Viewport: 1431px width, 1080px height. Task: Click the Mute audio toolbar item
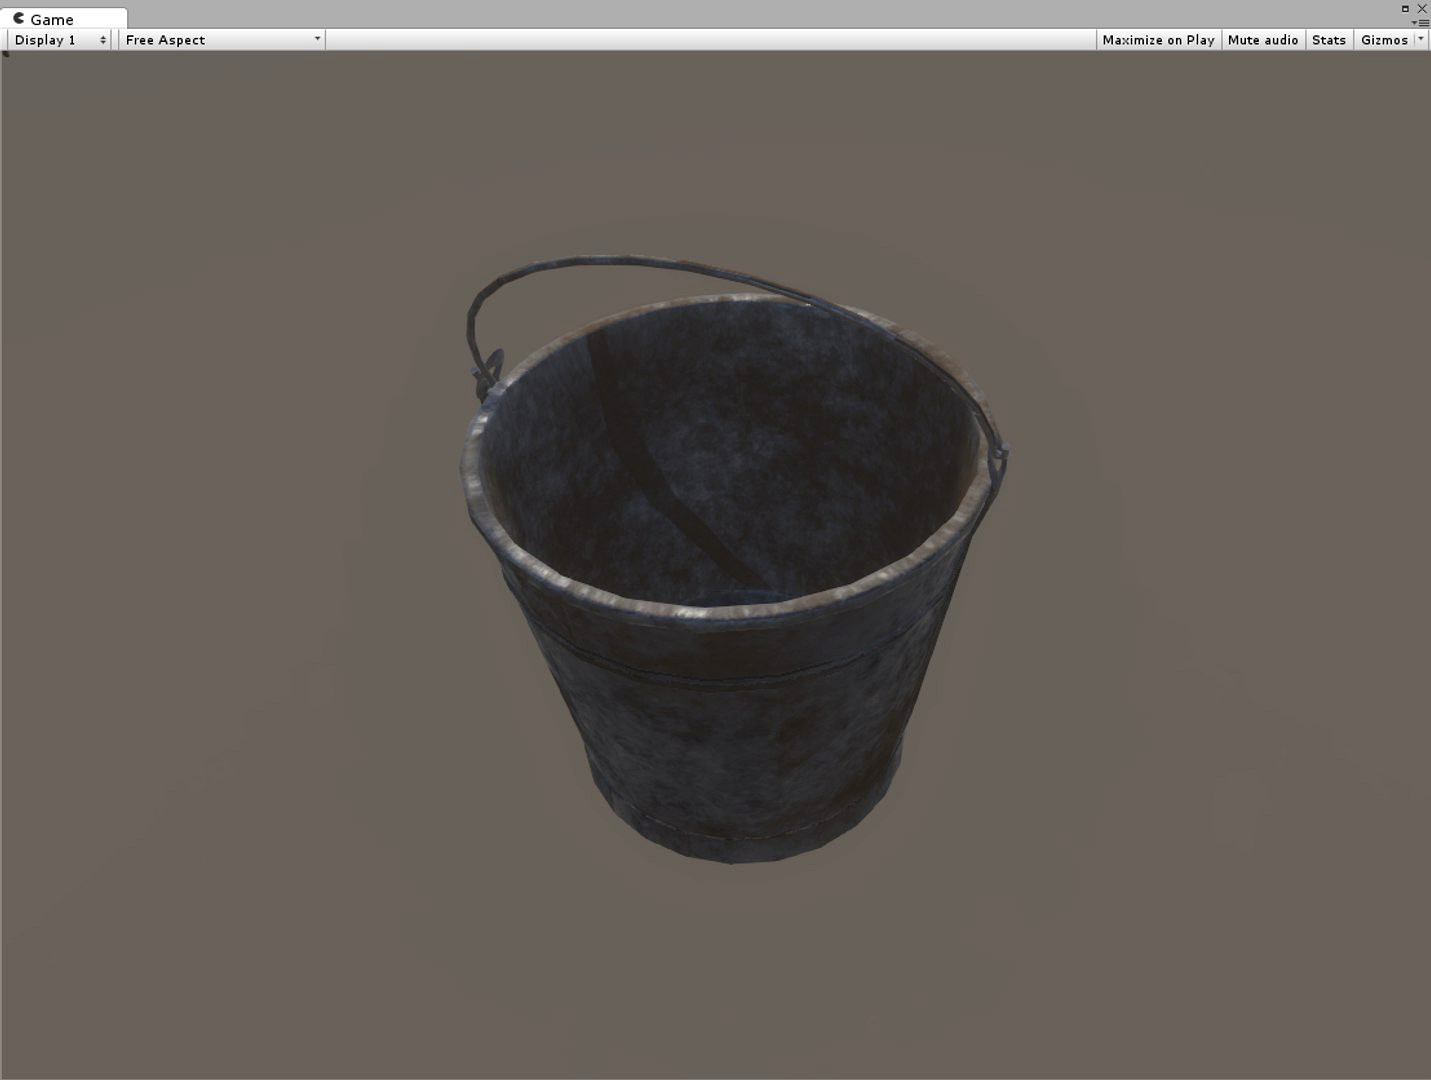pos(1263,40)
